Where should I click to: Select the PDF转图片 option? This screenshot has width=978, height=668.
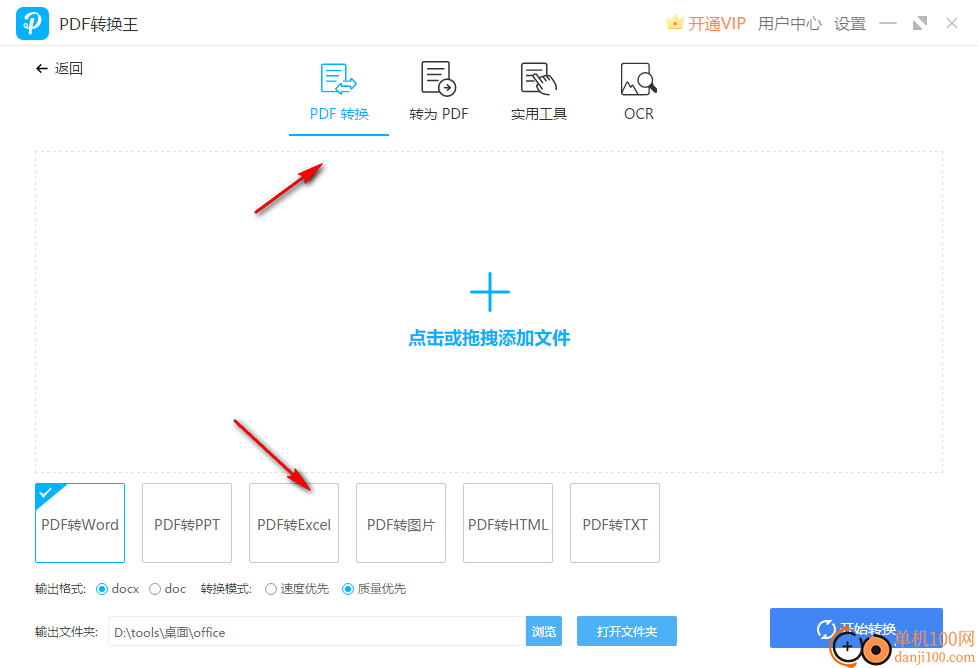(x=401, y=523)
